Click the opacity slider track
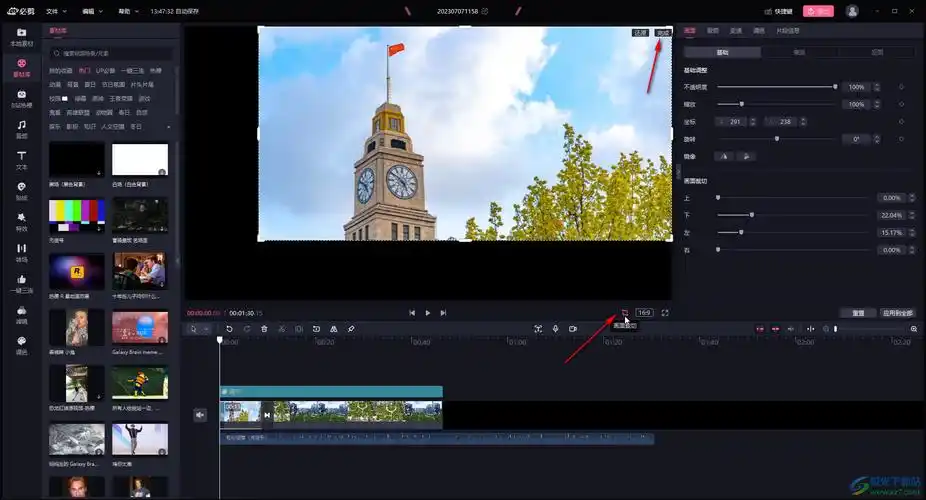Image resolution: width=926 pixels, height=500 pixels. coord(775,87)
